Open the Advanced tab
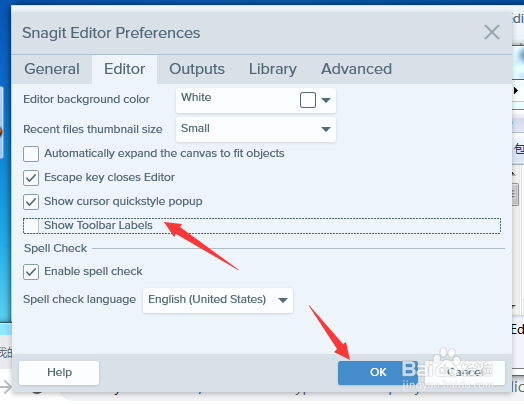This screenshot has height=404, width=524. tap(356, 69)
